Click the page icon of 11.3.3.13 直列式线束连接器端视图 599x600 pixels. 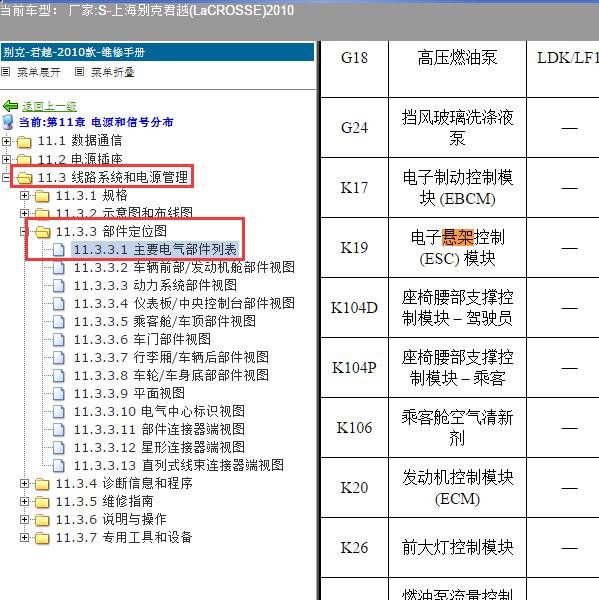coord(58,465)
